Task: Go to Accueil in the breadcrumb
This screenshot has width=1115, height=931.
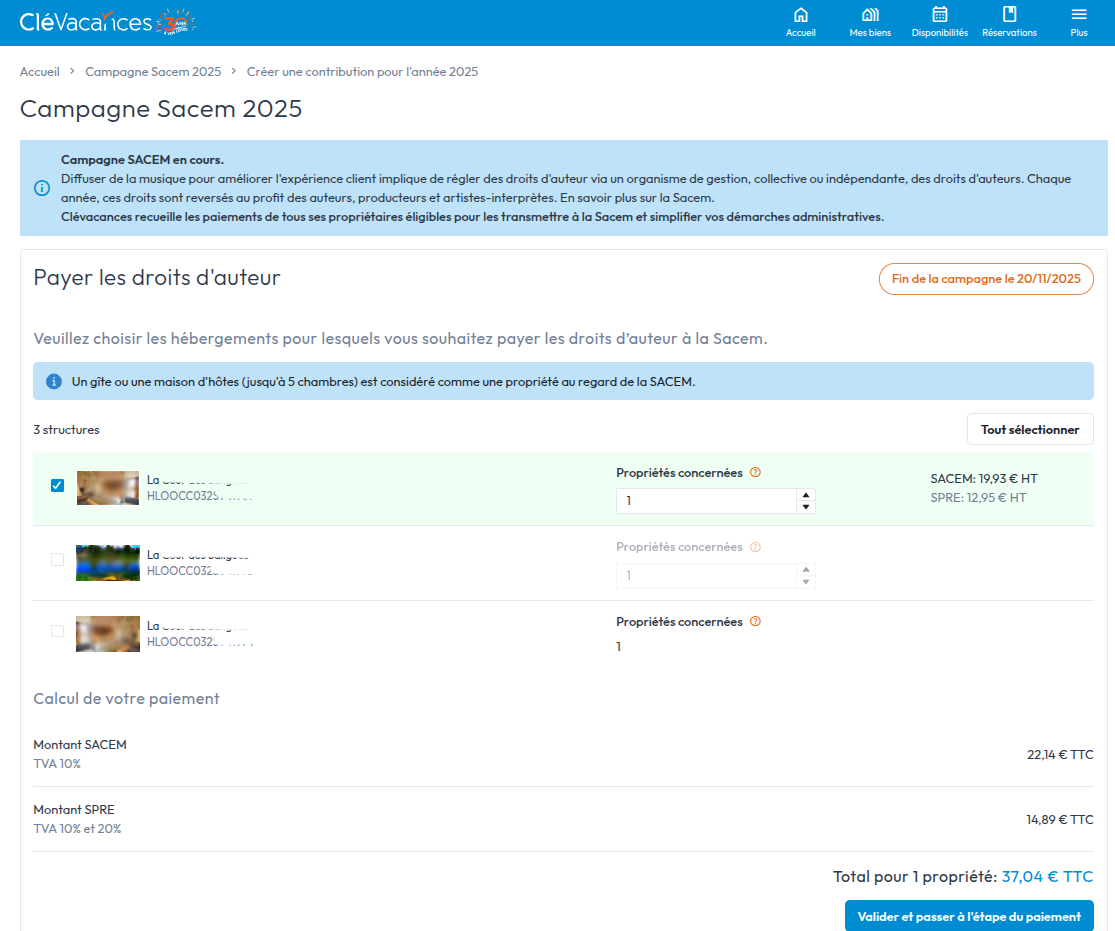Action: pos(40,72)
